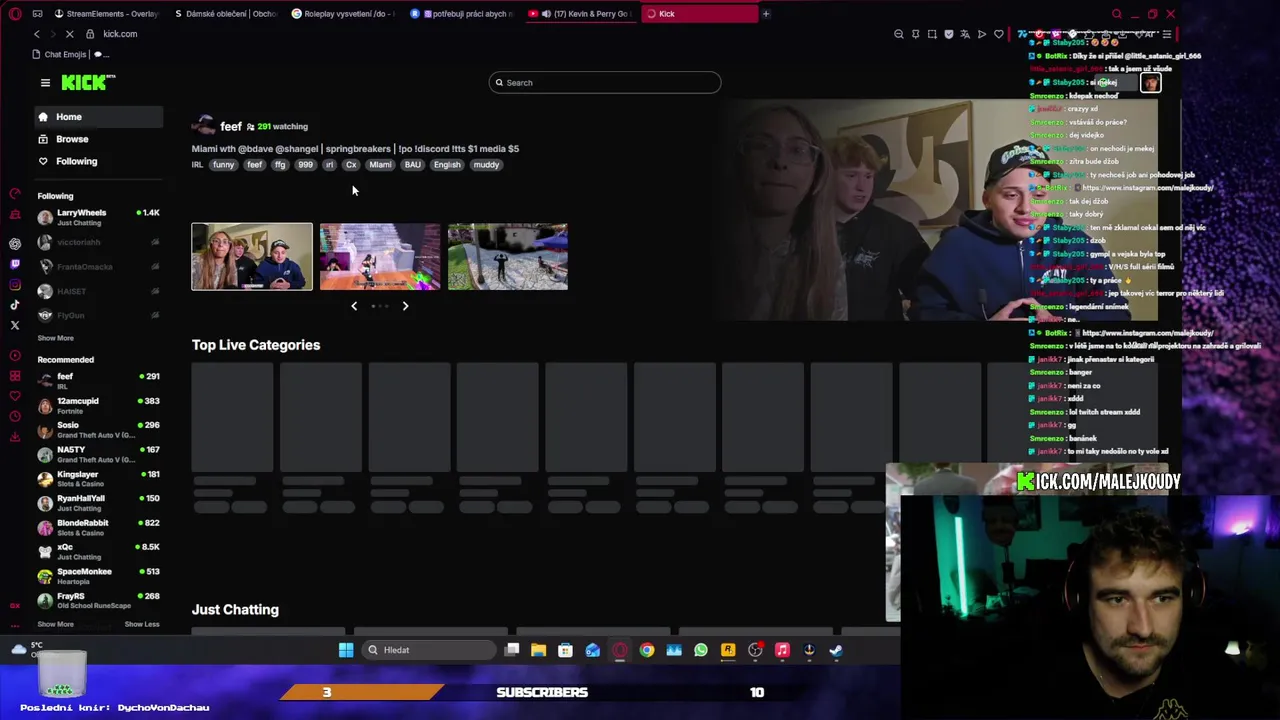1280x720 pixels.
Task: Switch to Roleplay vysvetleni Google tab
Action: 343,14
